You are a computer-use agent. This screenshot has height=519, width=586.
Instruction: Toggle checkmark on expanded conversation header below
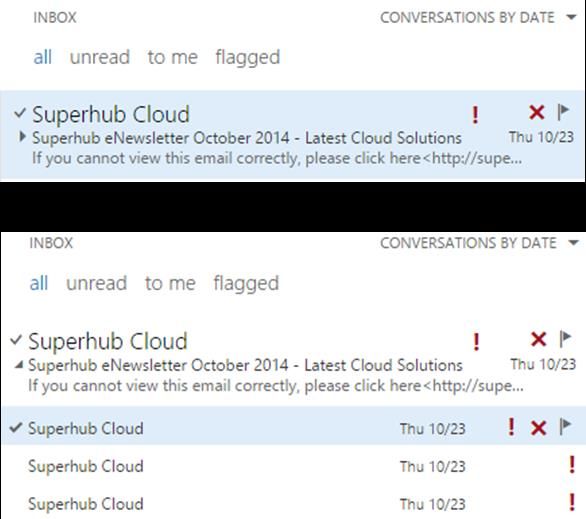click(16, 340)
